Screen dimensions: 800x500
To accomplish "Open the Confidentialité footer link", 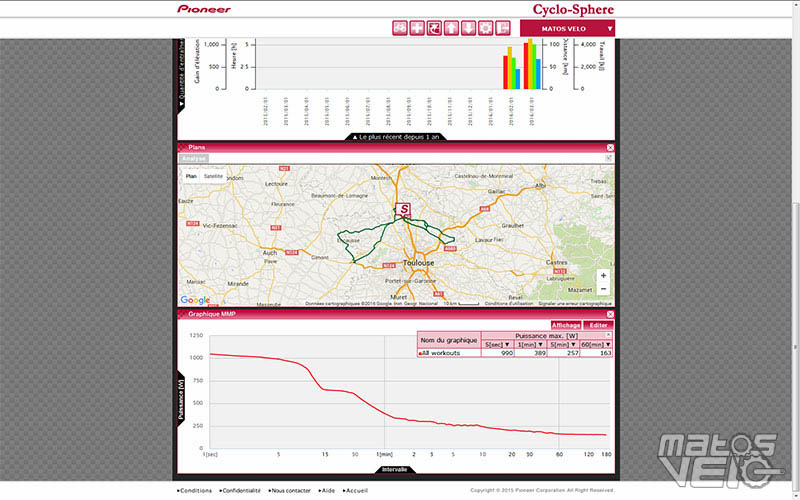I will [x=240, y=491].
